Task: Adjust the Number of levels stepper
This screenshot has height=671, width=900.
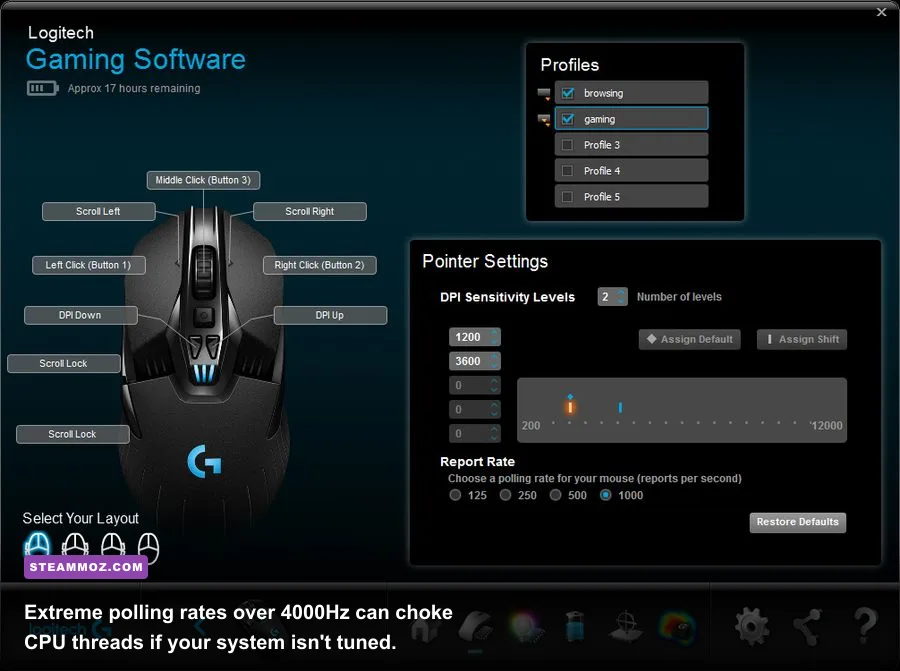Action: click(621, 297)
